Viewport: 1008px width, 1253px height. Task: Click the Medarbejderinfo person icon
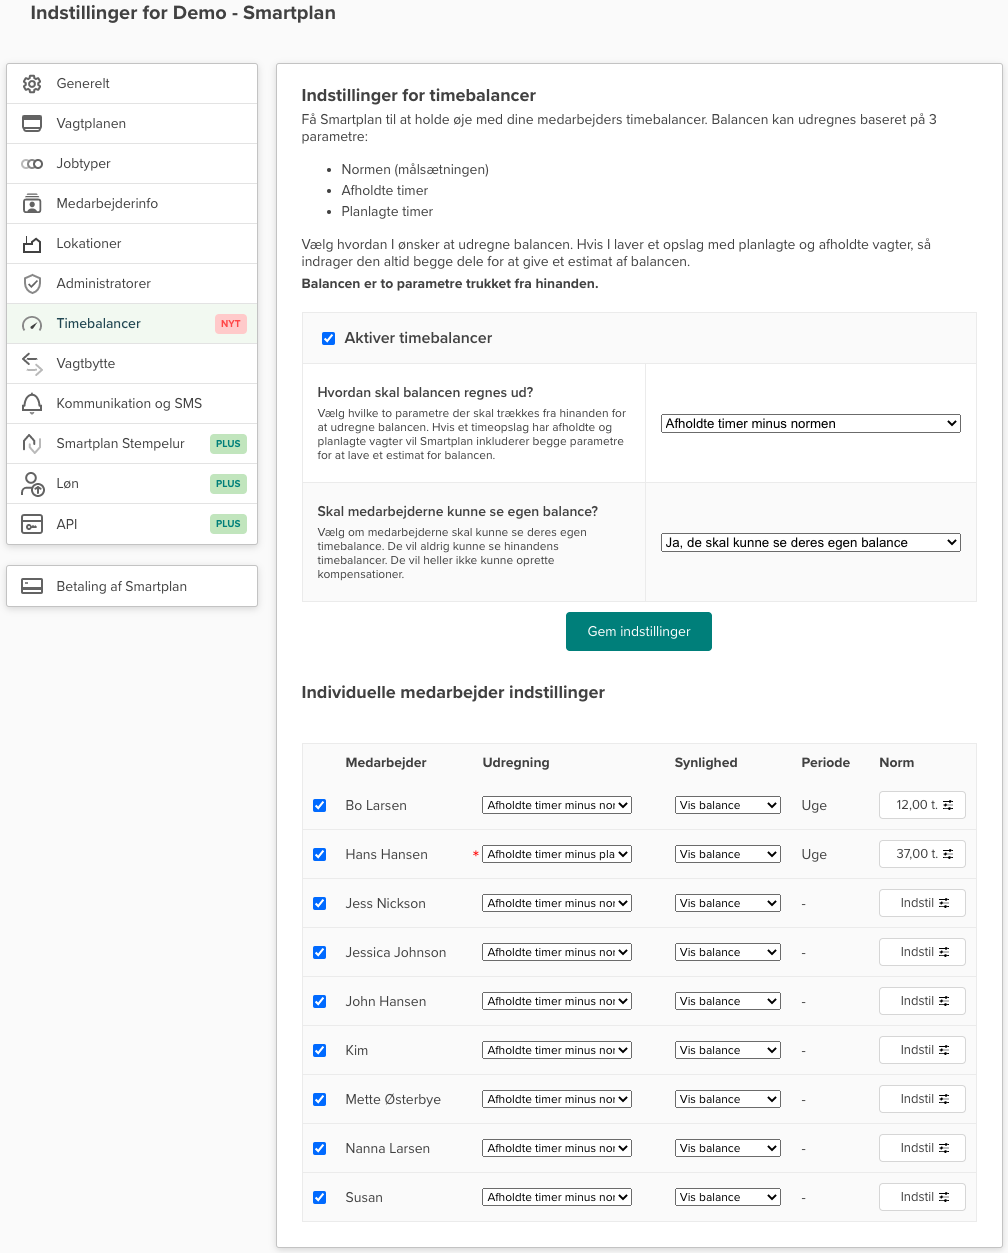(32, 204)
